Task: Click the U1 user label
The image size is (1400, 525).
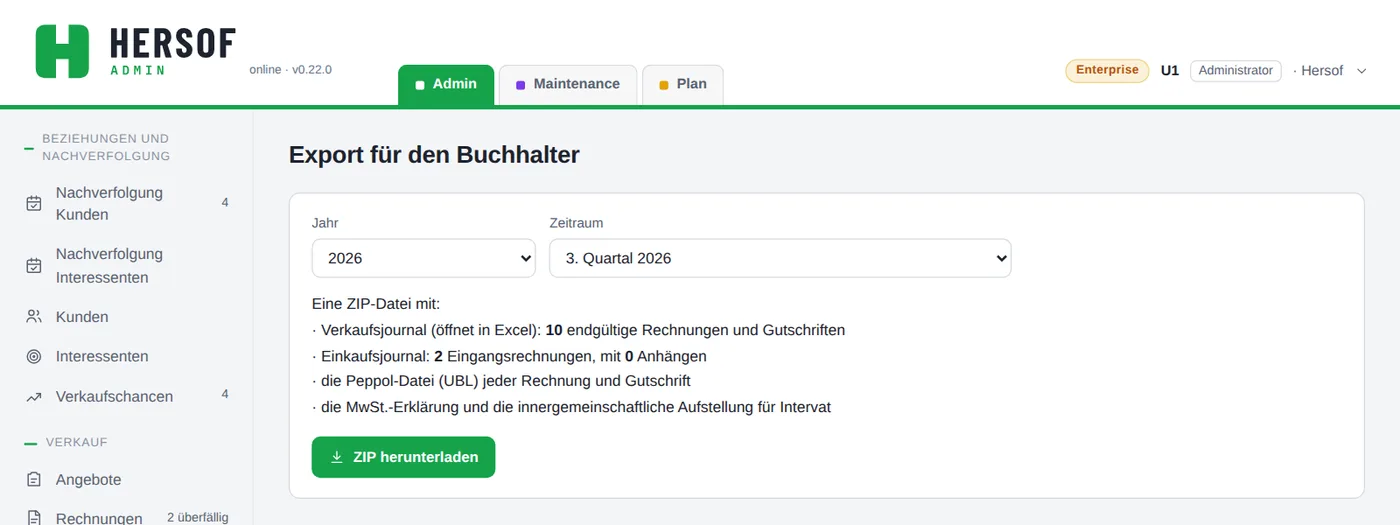Action: click(1170, 71)
